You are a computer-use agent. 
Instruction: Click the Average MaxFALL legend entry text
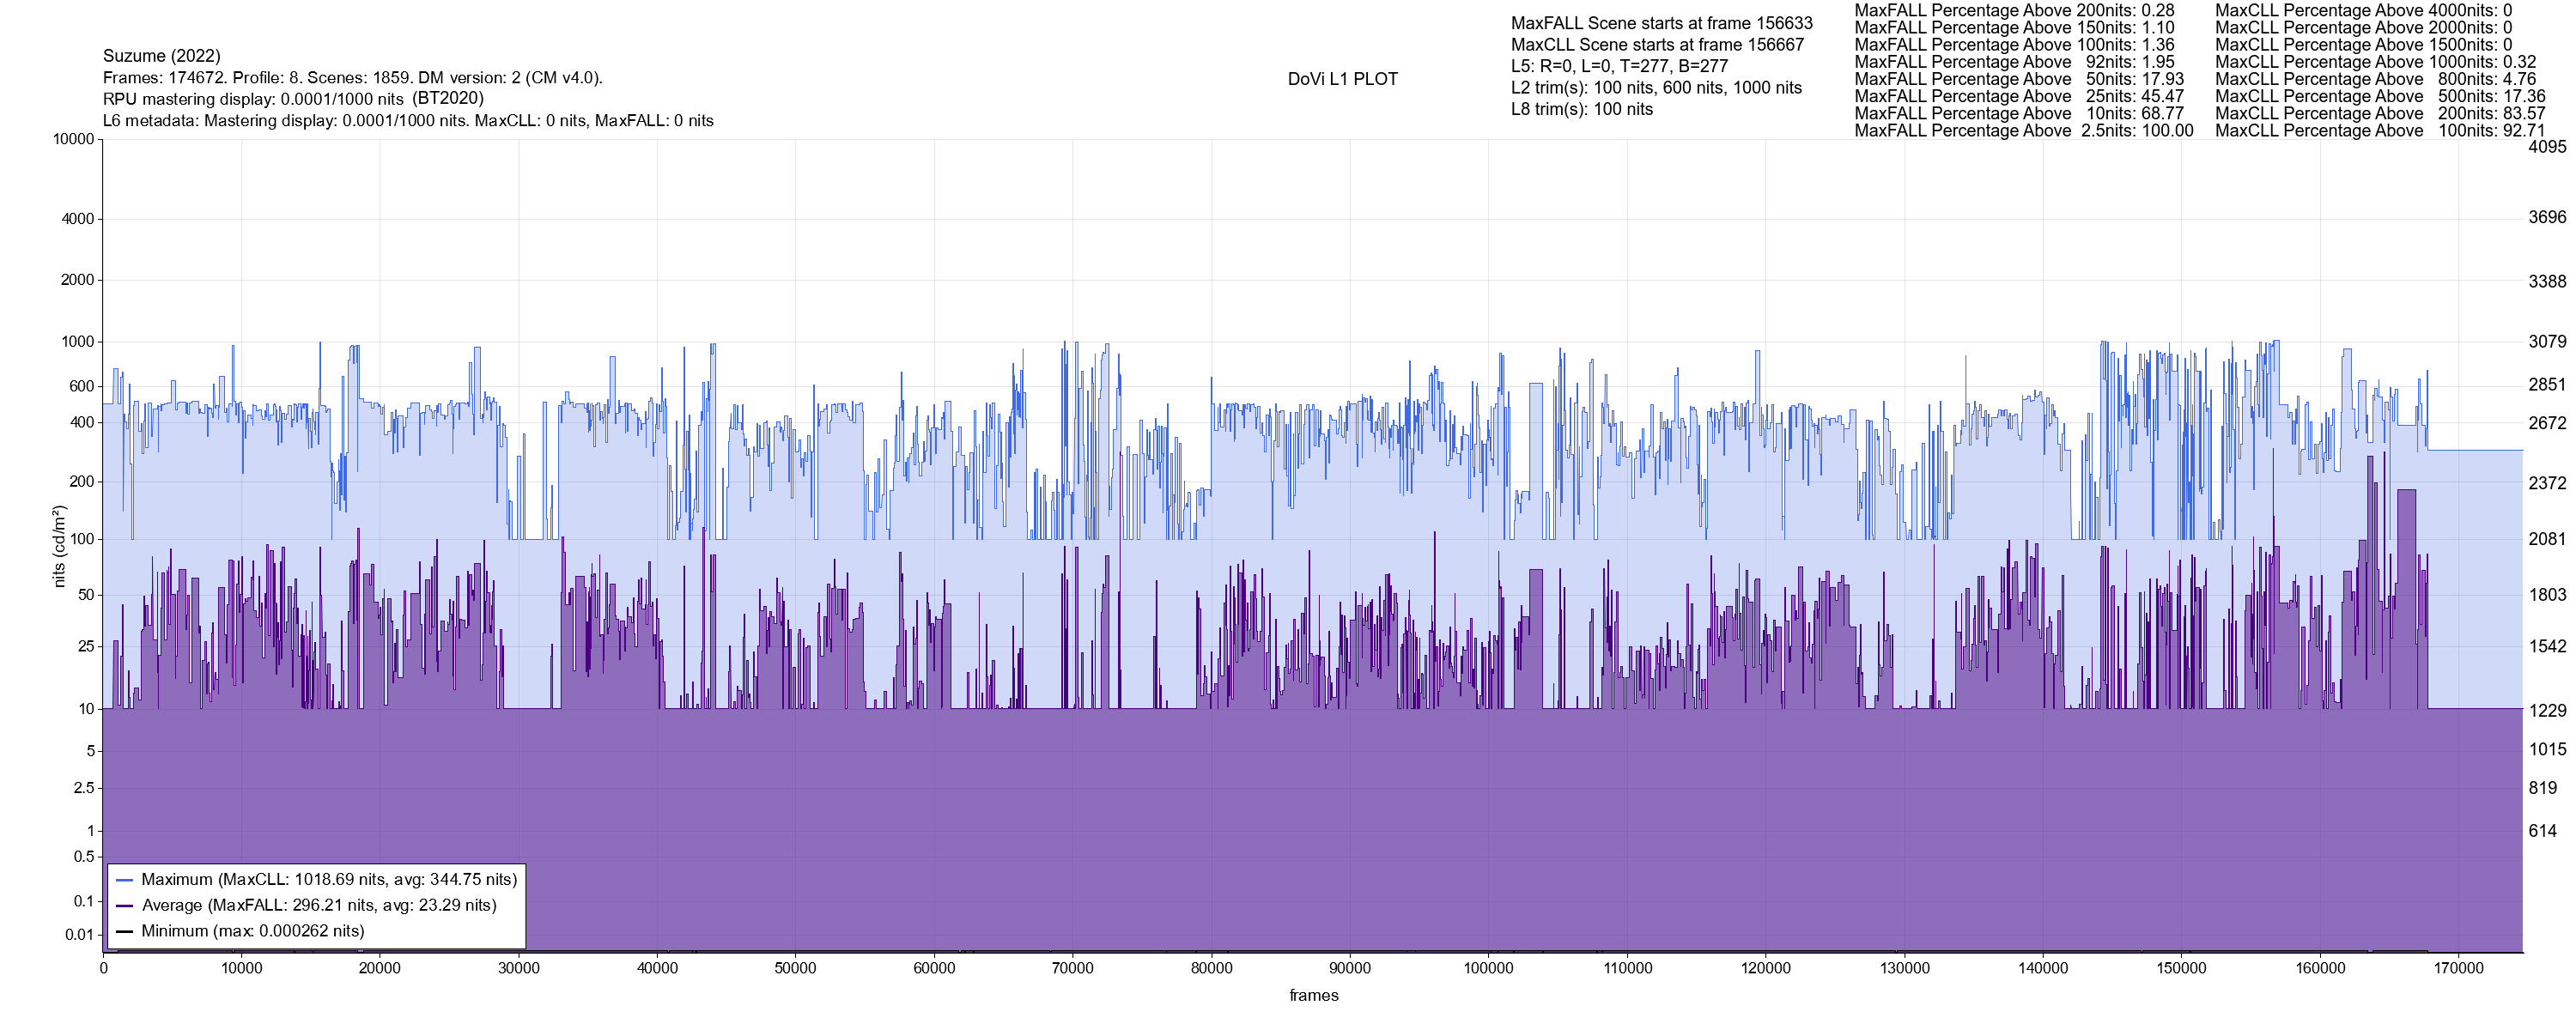pyautogui.click(x=319, y=906)
